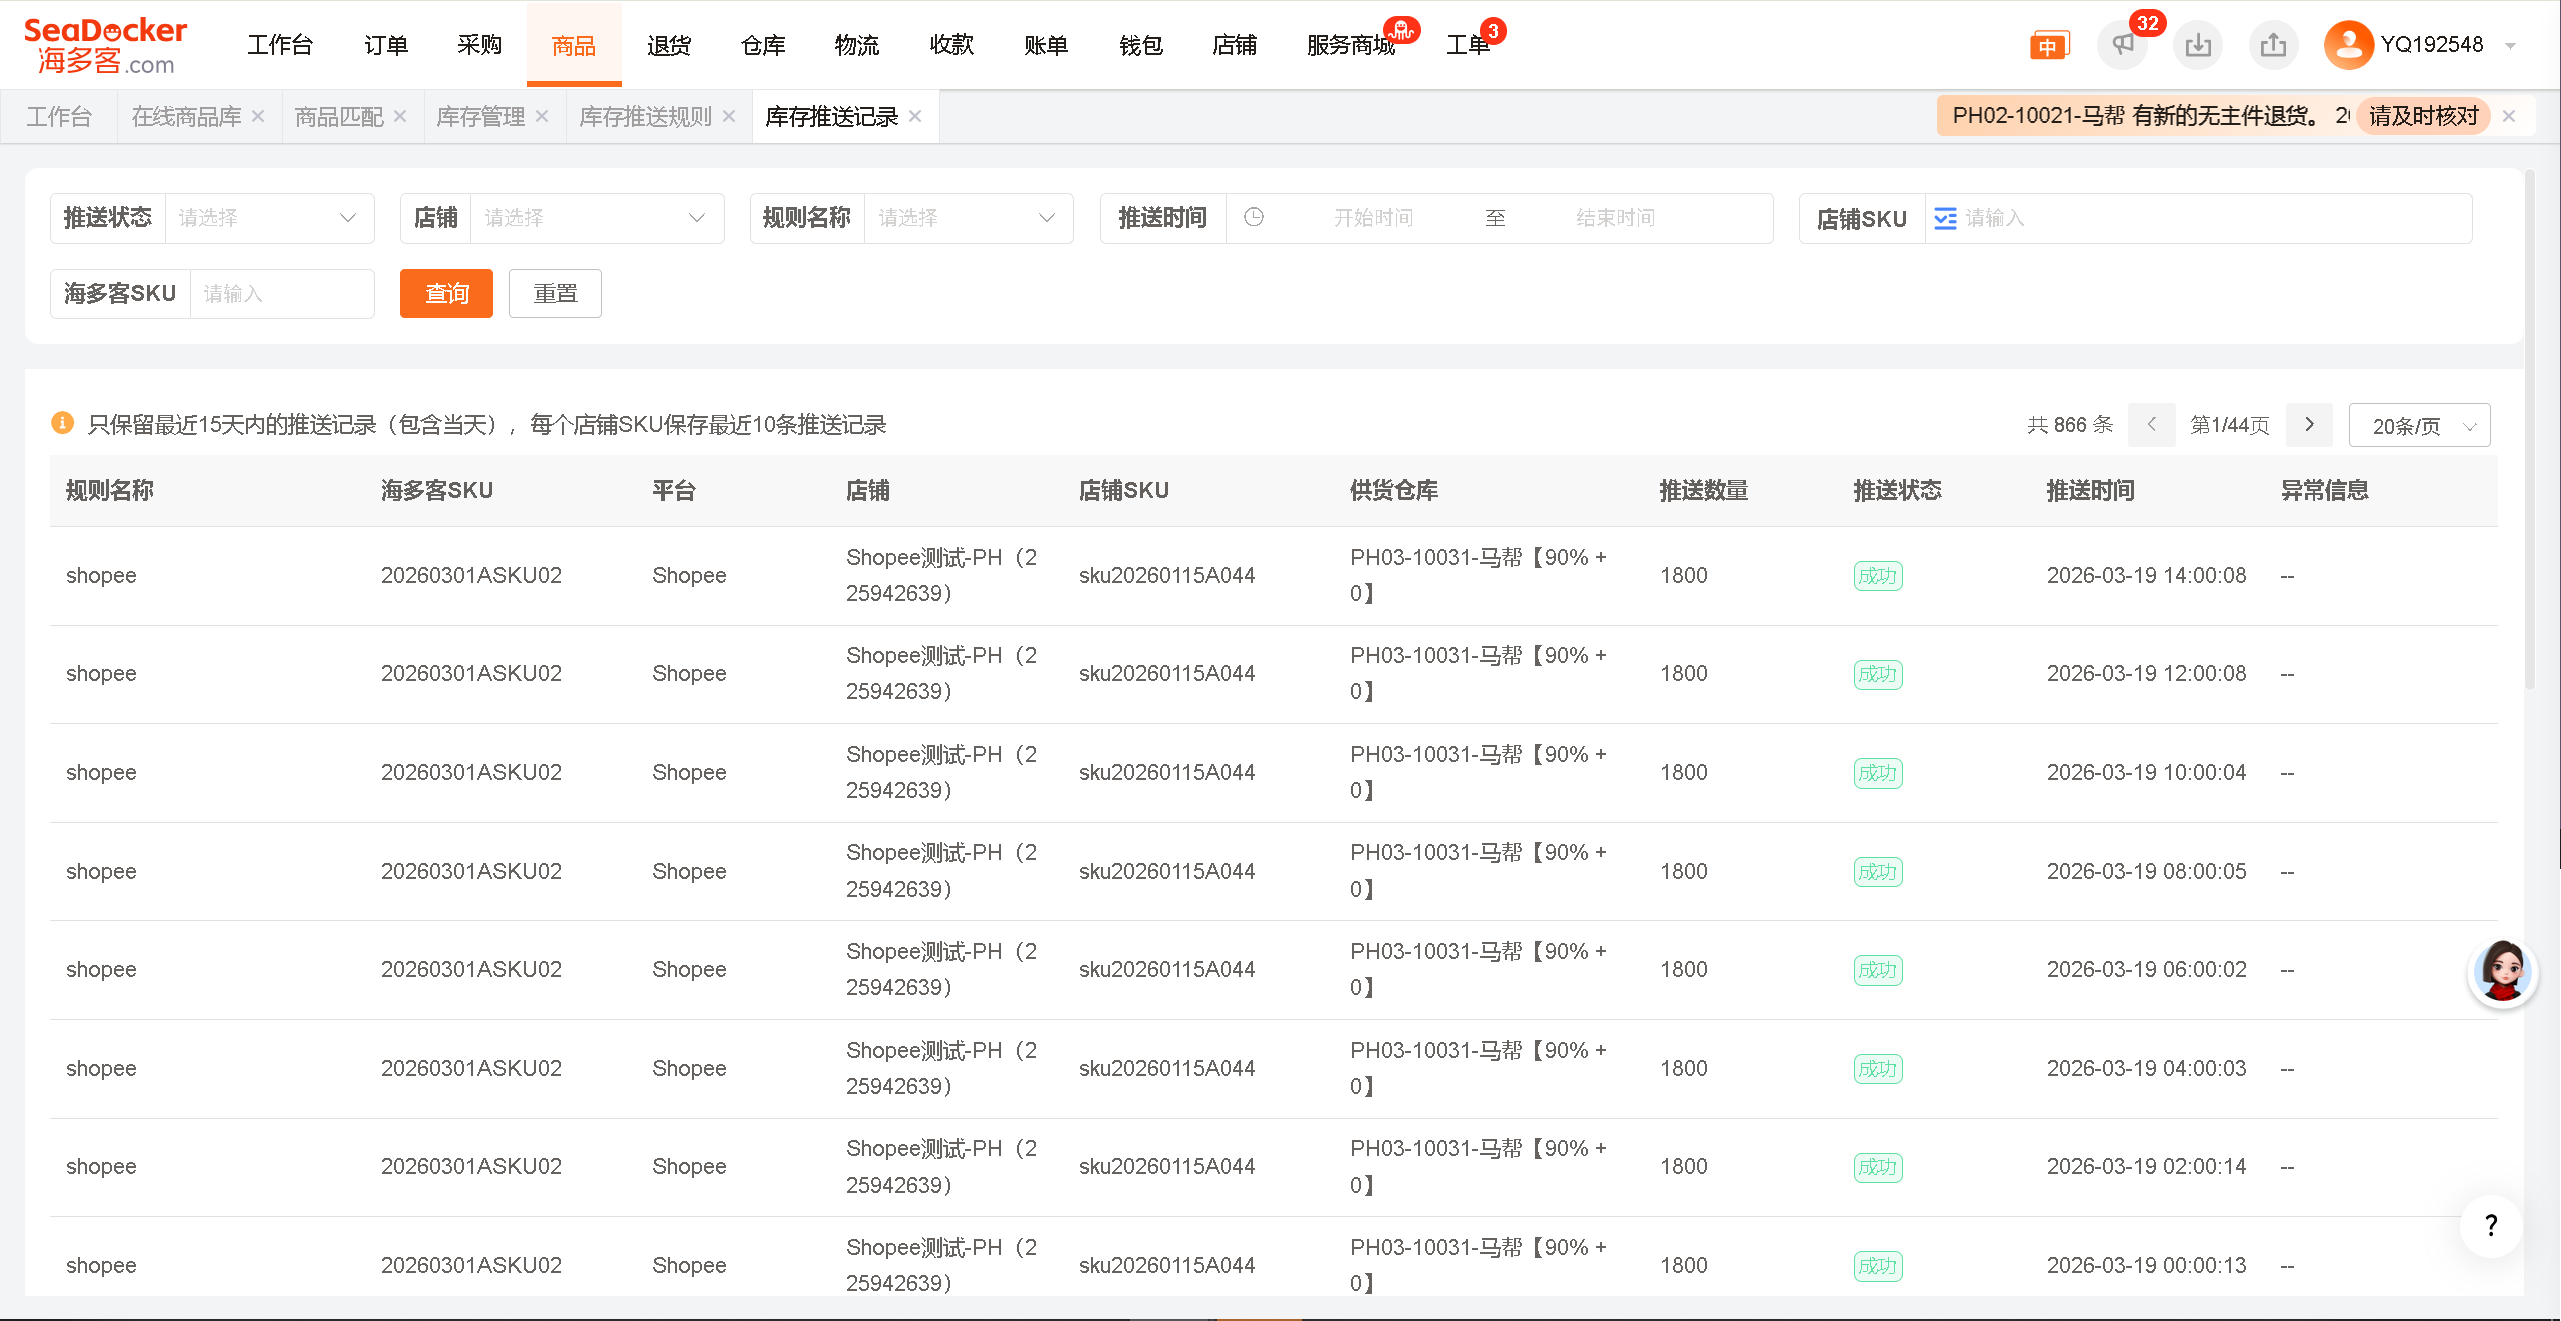
Task: Open the 订单 menu
Action: tap(386, 45)
